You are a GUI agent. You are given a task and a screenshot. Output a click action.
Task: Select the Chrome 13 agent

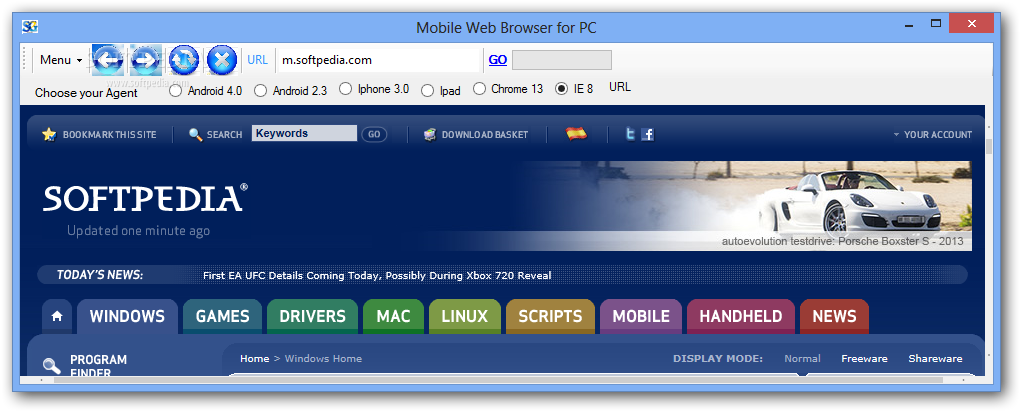coord(479,89)
